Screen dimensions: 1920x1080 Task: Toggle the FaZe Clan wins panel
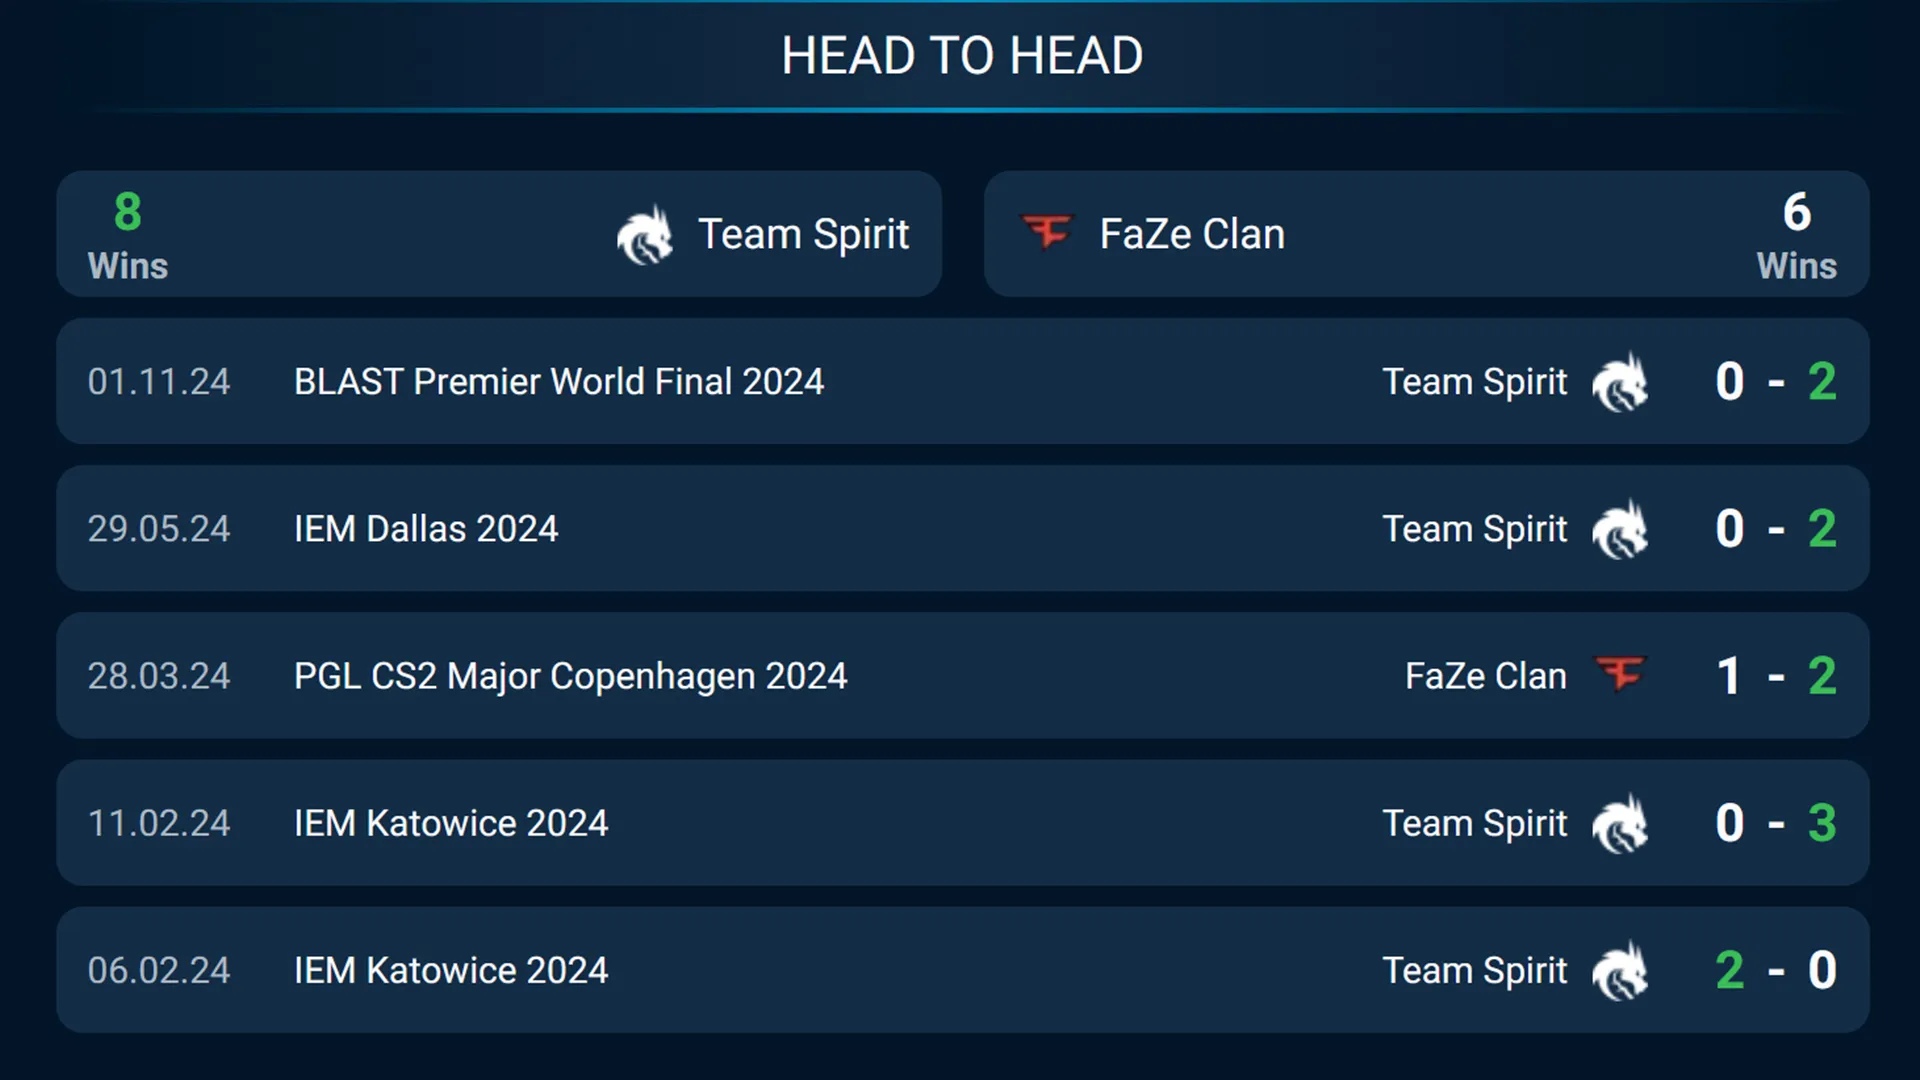[x=1428, y=234]
